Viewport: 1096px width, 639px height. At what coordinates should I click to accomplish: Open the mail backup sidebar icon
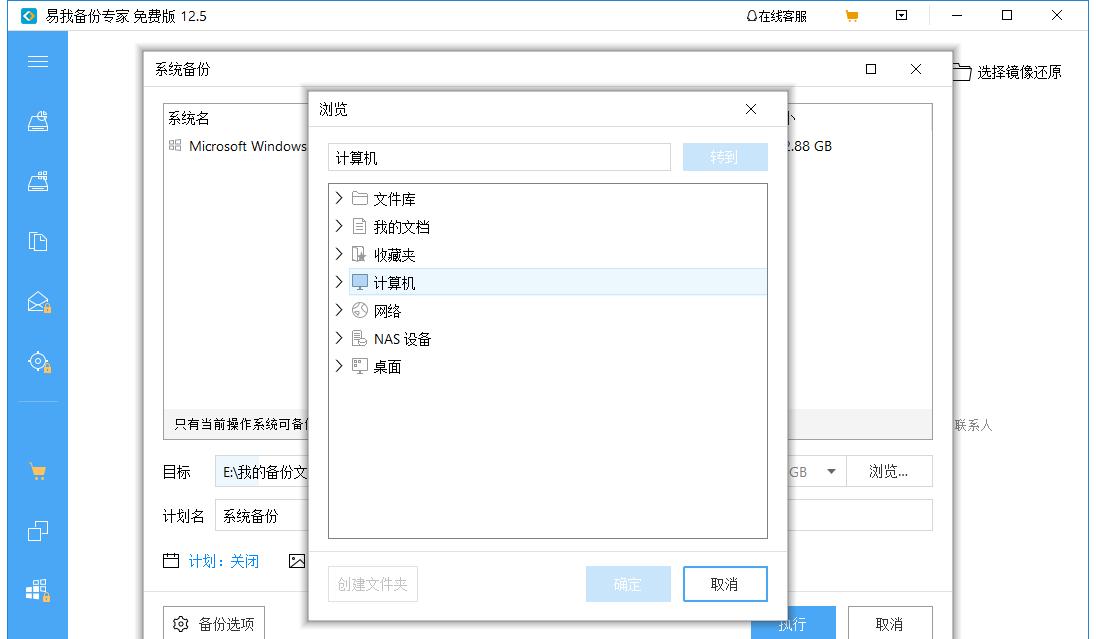[38, 302]
